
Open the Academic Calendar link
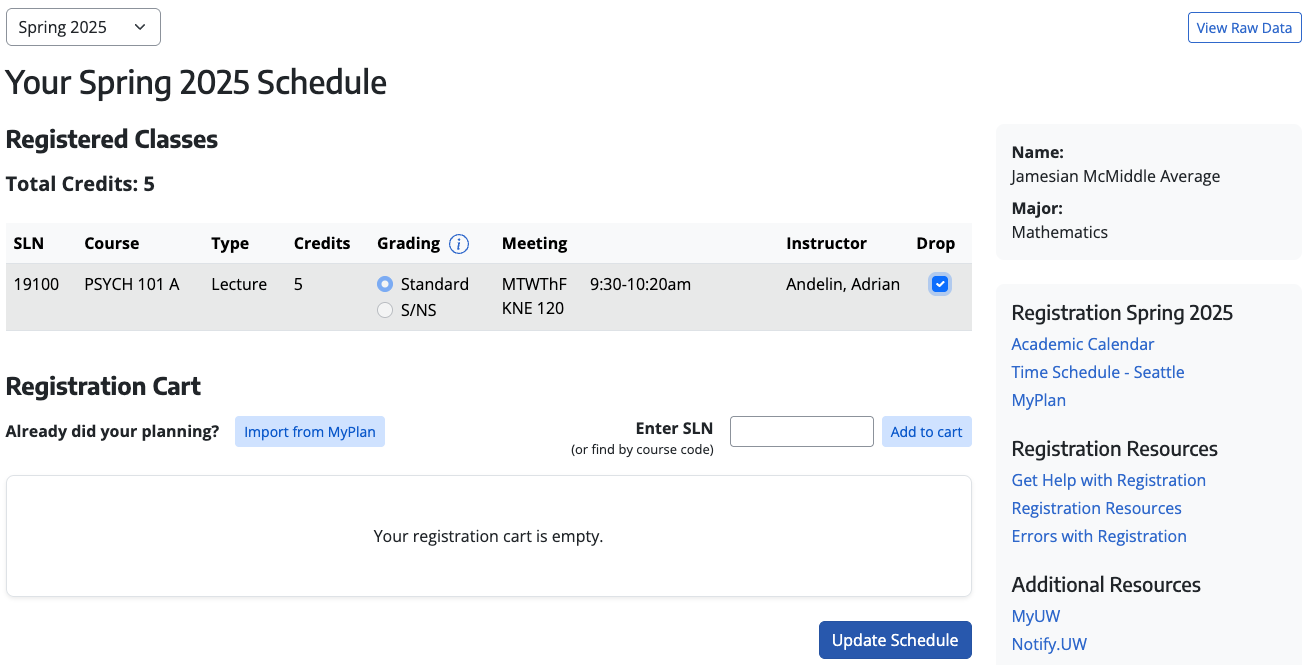[1082, 344]
